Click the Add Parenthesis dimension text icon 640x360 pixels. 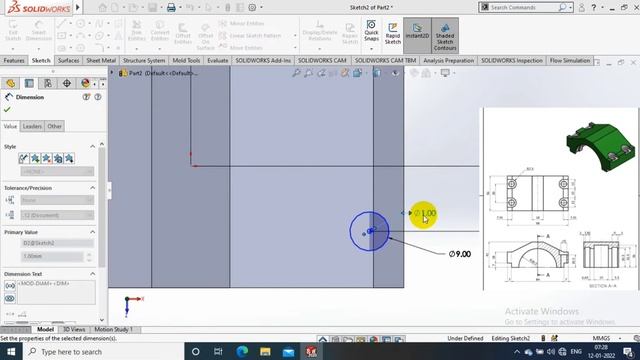tap(10, 286)
